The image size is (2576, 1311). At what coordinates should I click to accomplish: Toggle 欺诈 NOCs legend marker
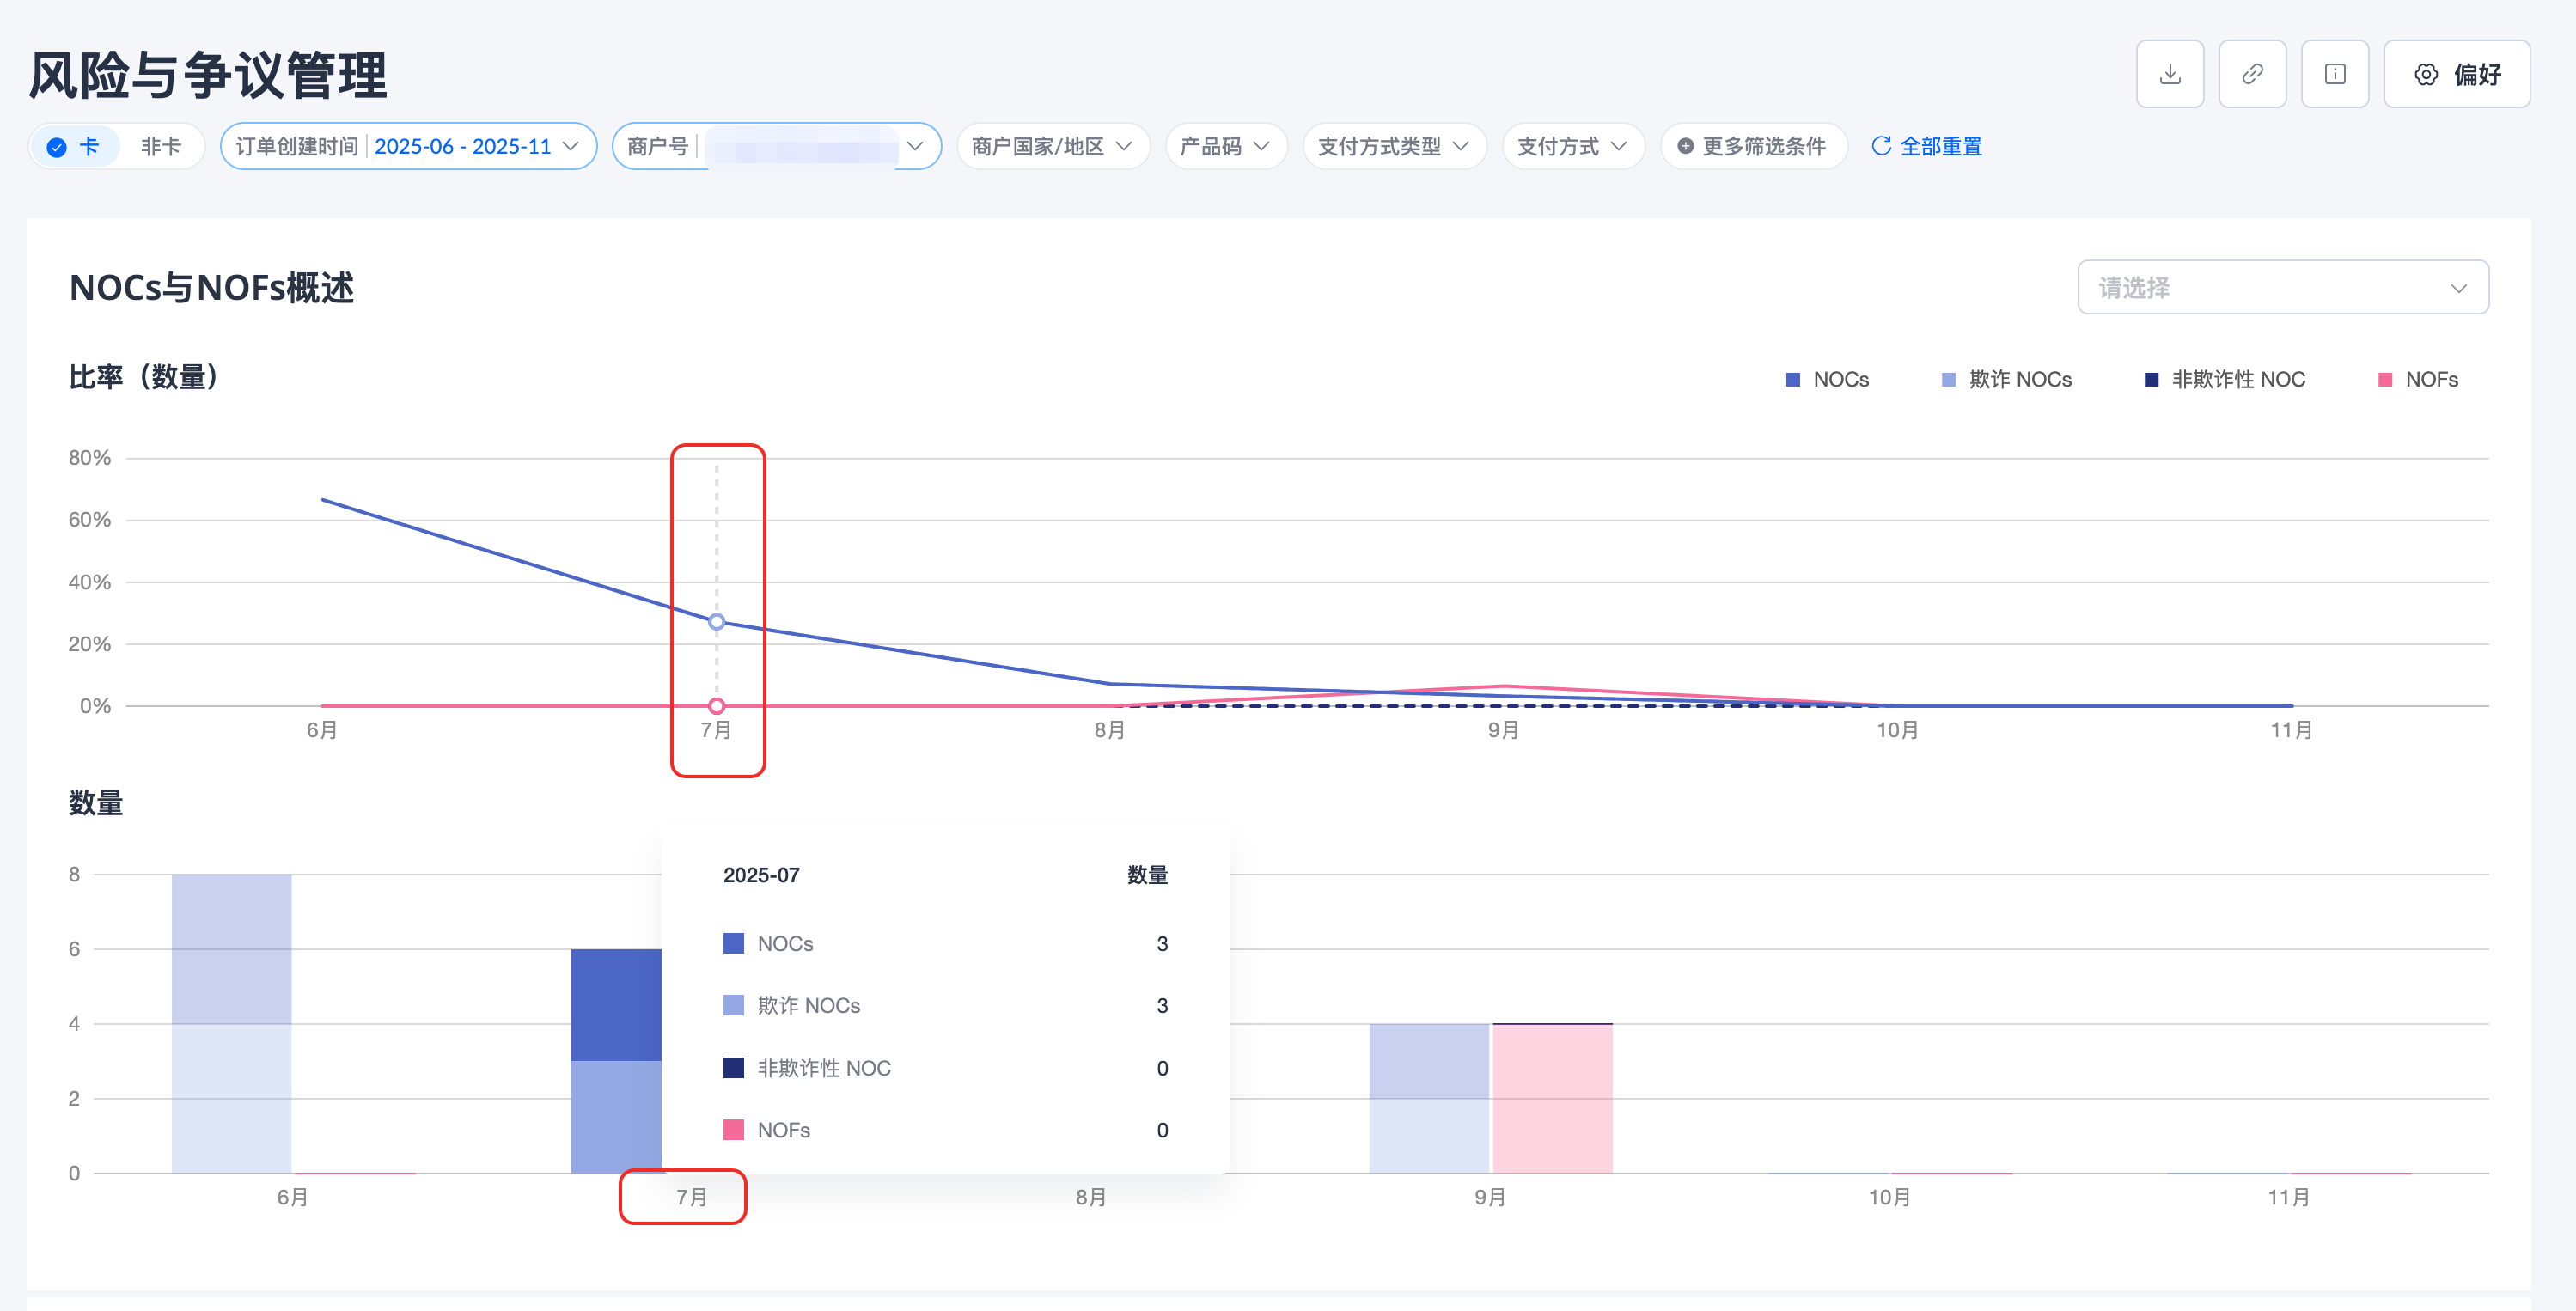(1948, 380)
